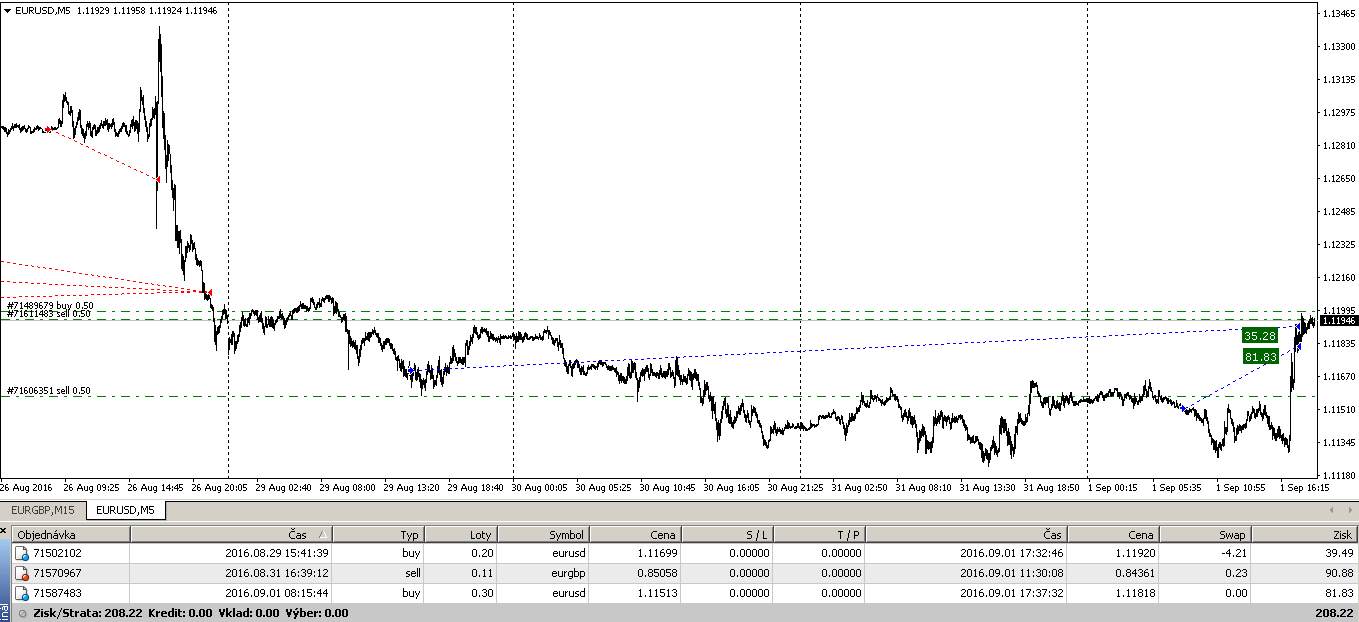The height and width of the screenshot is (622, 1359).
Task: Click the green 35.28 profit label on chart
Action: point(1260,336)
